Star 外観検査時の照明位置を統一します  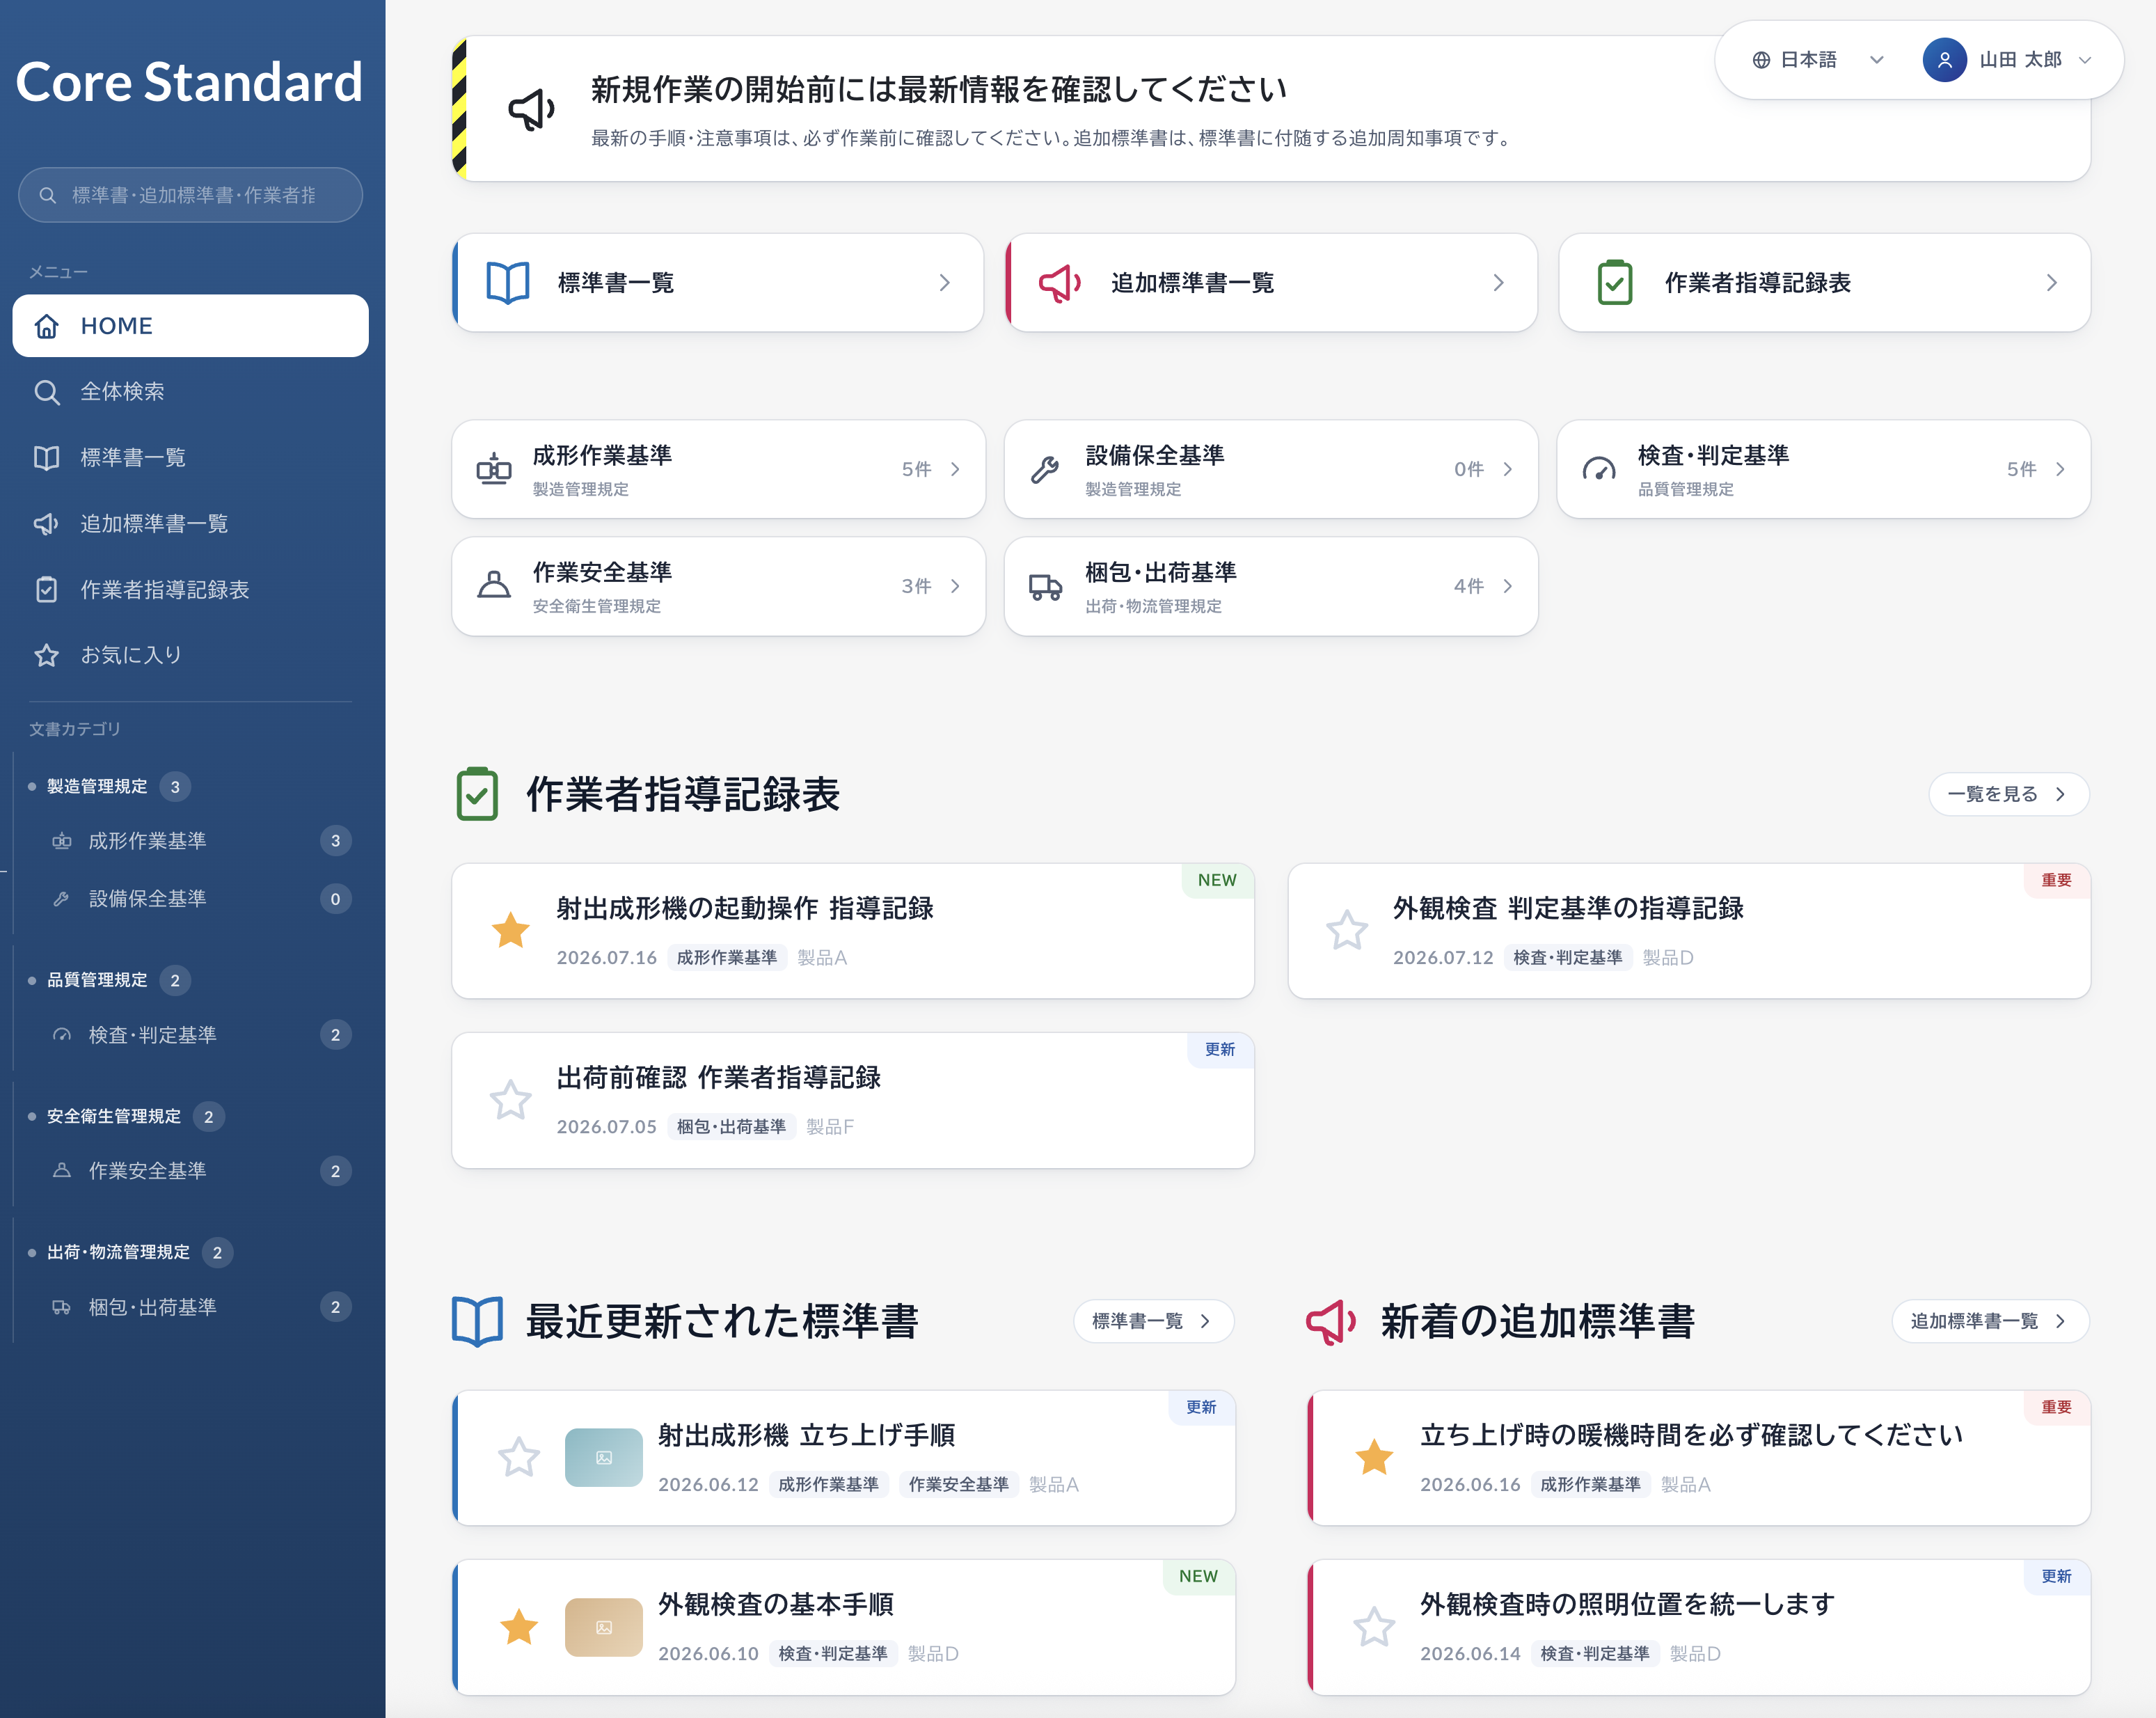pyautogui.click(x=1374, y=1627)
